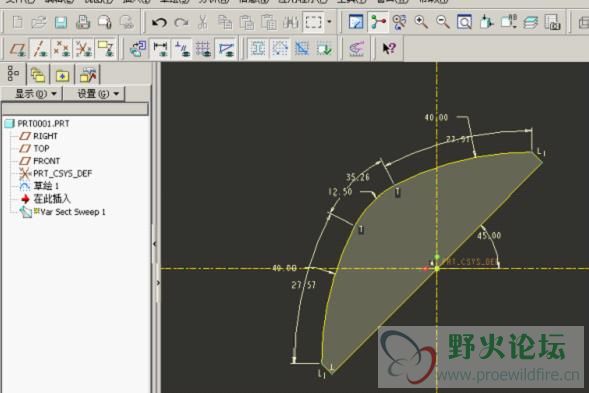Open the What's This help cursor
Viewport: 589px width, 393px height.
tap(389, 48)
